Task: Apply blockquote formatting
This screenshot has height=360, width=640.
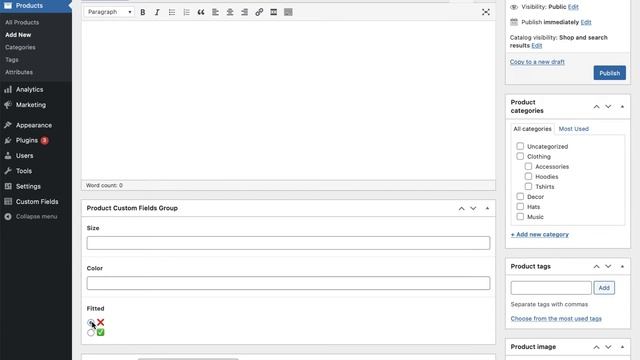Action: pos(201,12)
